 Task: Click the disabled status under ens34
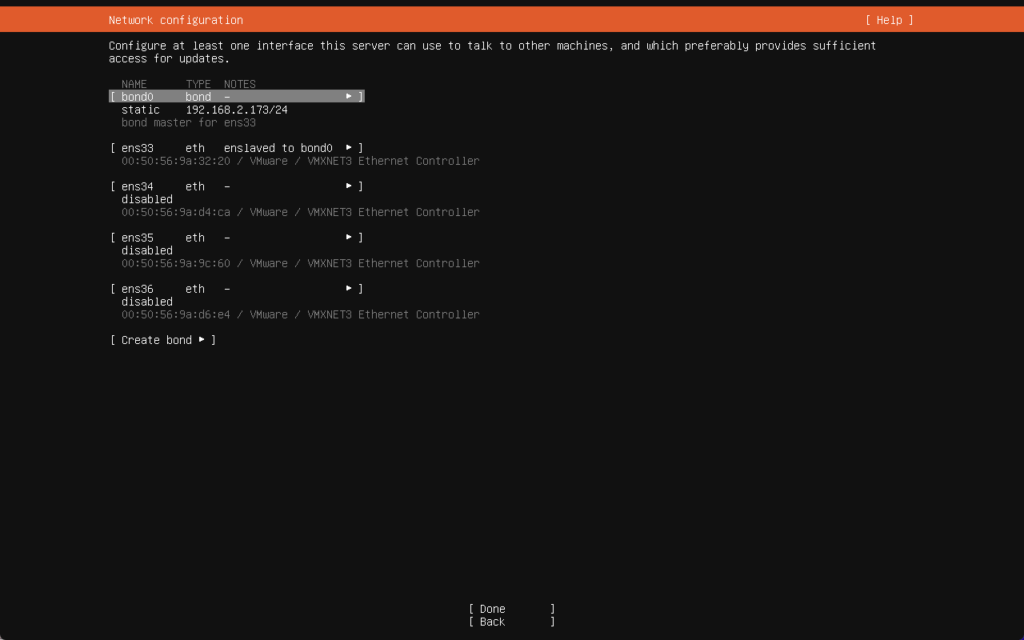(x=147, y=199)
